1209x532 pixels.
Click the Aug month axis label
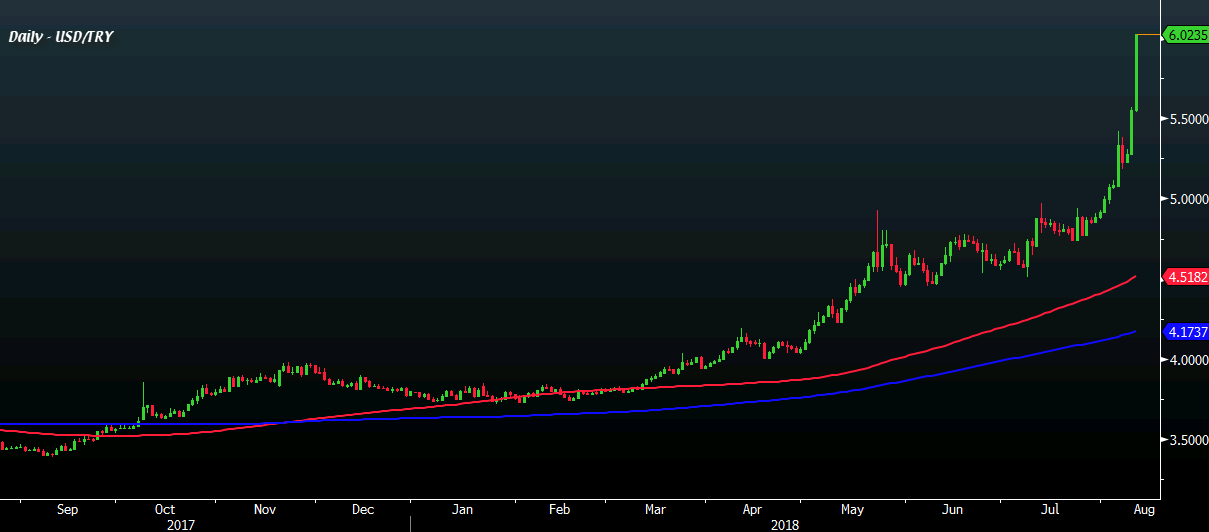point(1145,510)
